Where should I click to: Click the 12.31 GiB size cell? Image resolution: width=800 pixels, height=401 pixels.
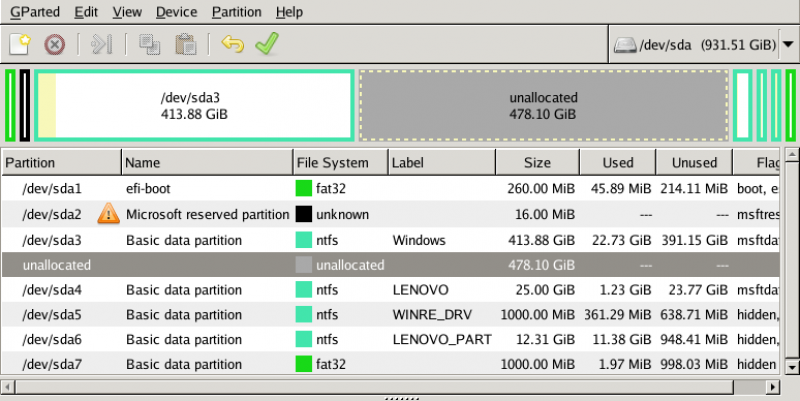545,339
